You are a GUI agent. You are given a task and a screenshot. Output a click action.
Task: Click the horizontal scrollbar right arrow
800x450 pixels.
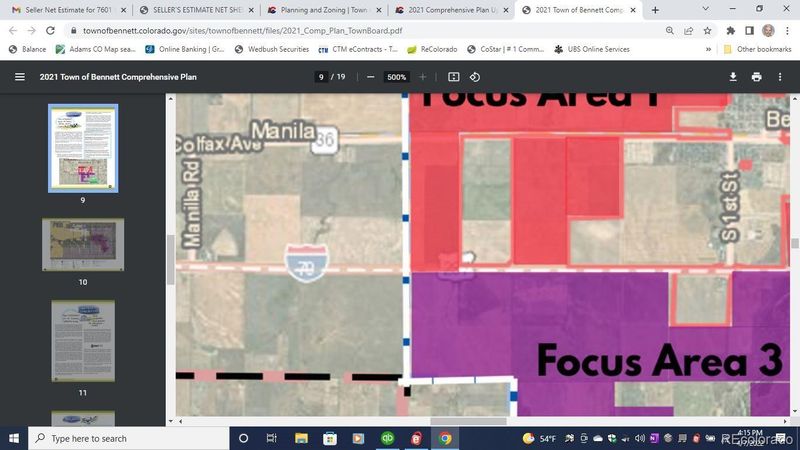pos(785,421)
